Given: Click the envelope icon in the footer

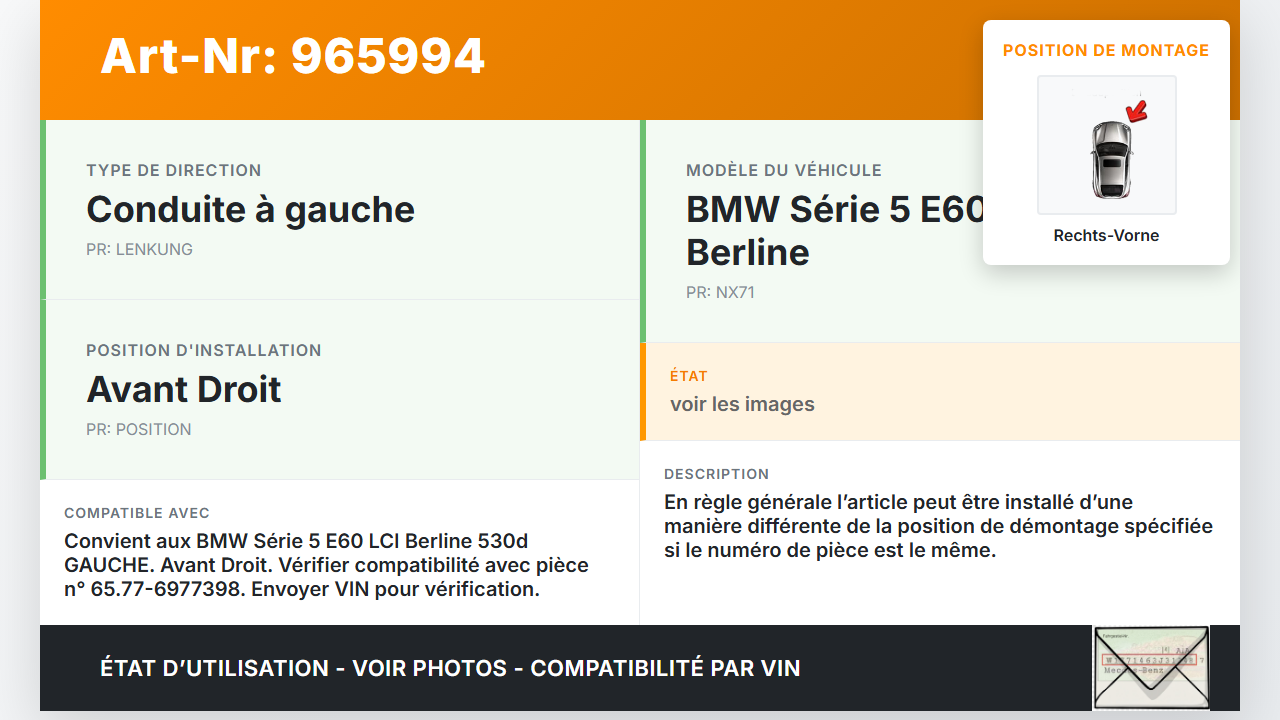Looking at the screenshot, I should (1151, 668).
